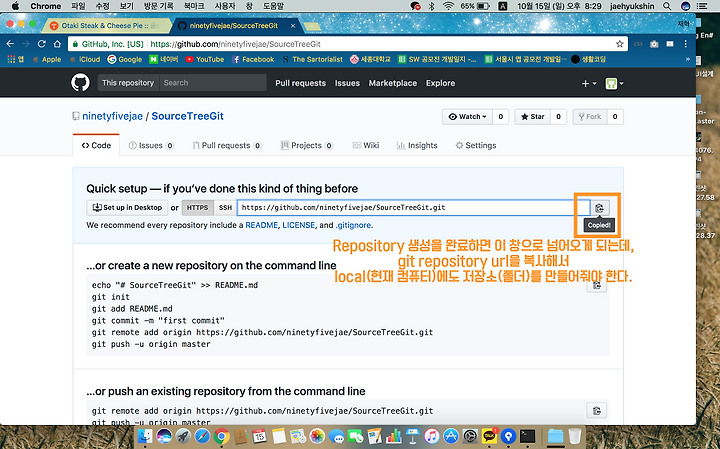Open the LICENSE link
720x449 pixels.
298,225
